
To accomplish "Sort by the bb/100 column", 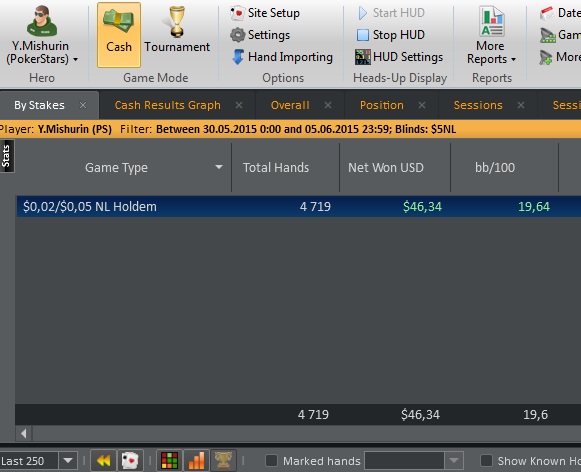I will pos(495,167).
